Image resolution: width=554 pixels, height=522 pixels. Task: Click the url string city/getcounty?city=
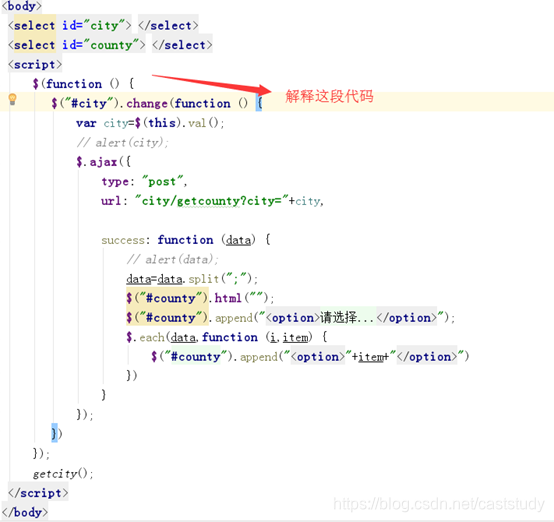point(212,201)
